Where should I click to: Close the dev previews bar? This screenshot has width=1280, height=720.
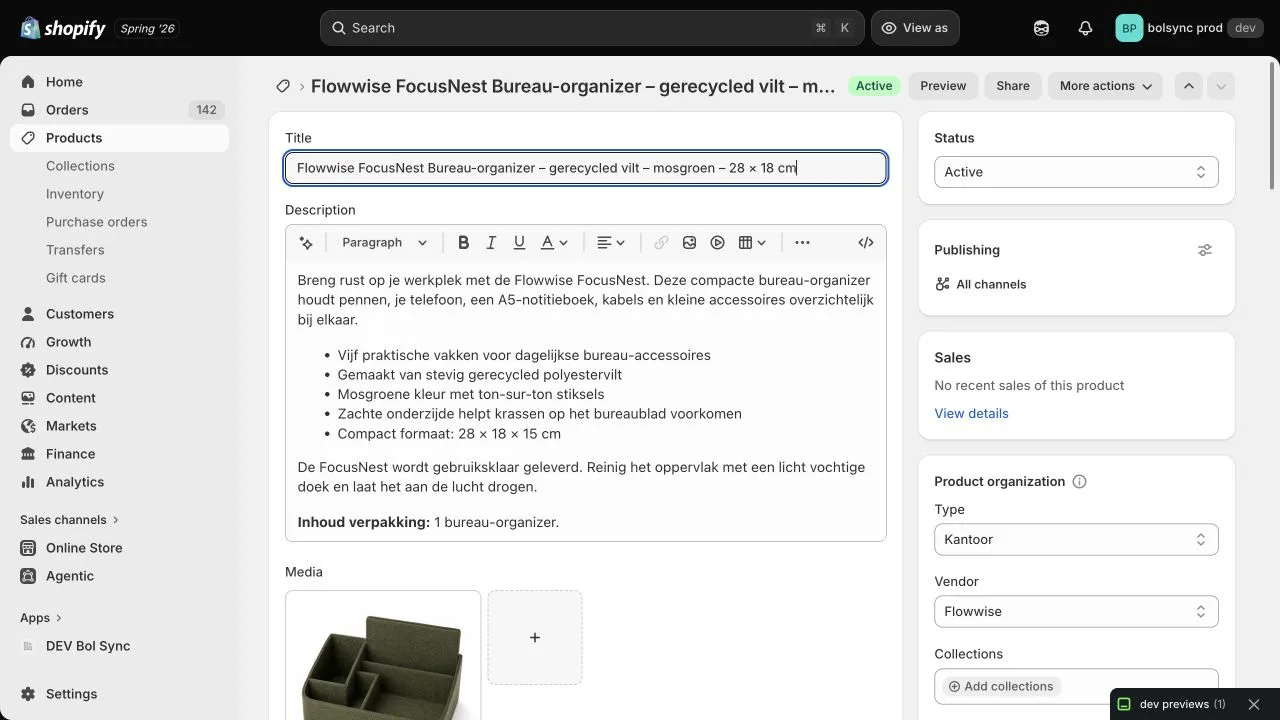[x=1254, y=704]
